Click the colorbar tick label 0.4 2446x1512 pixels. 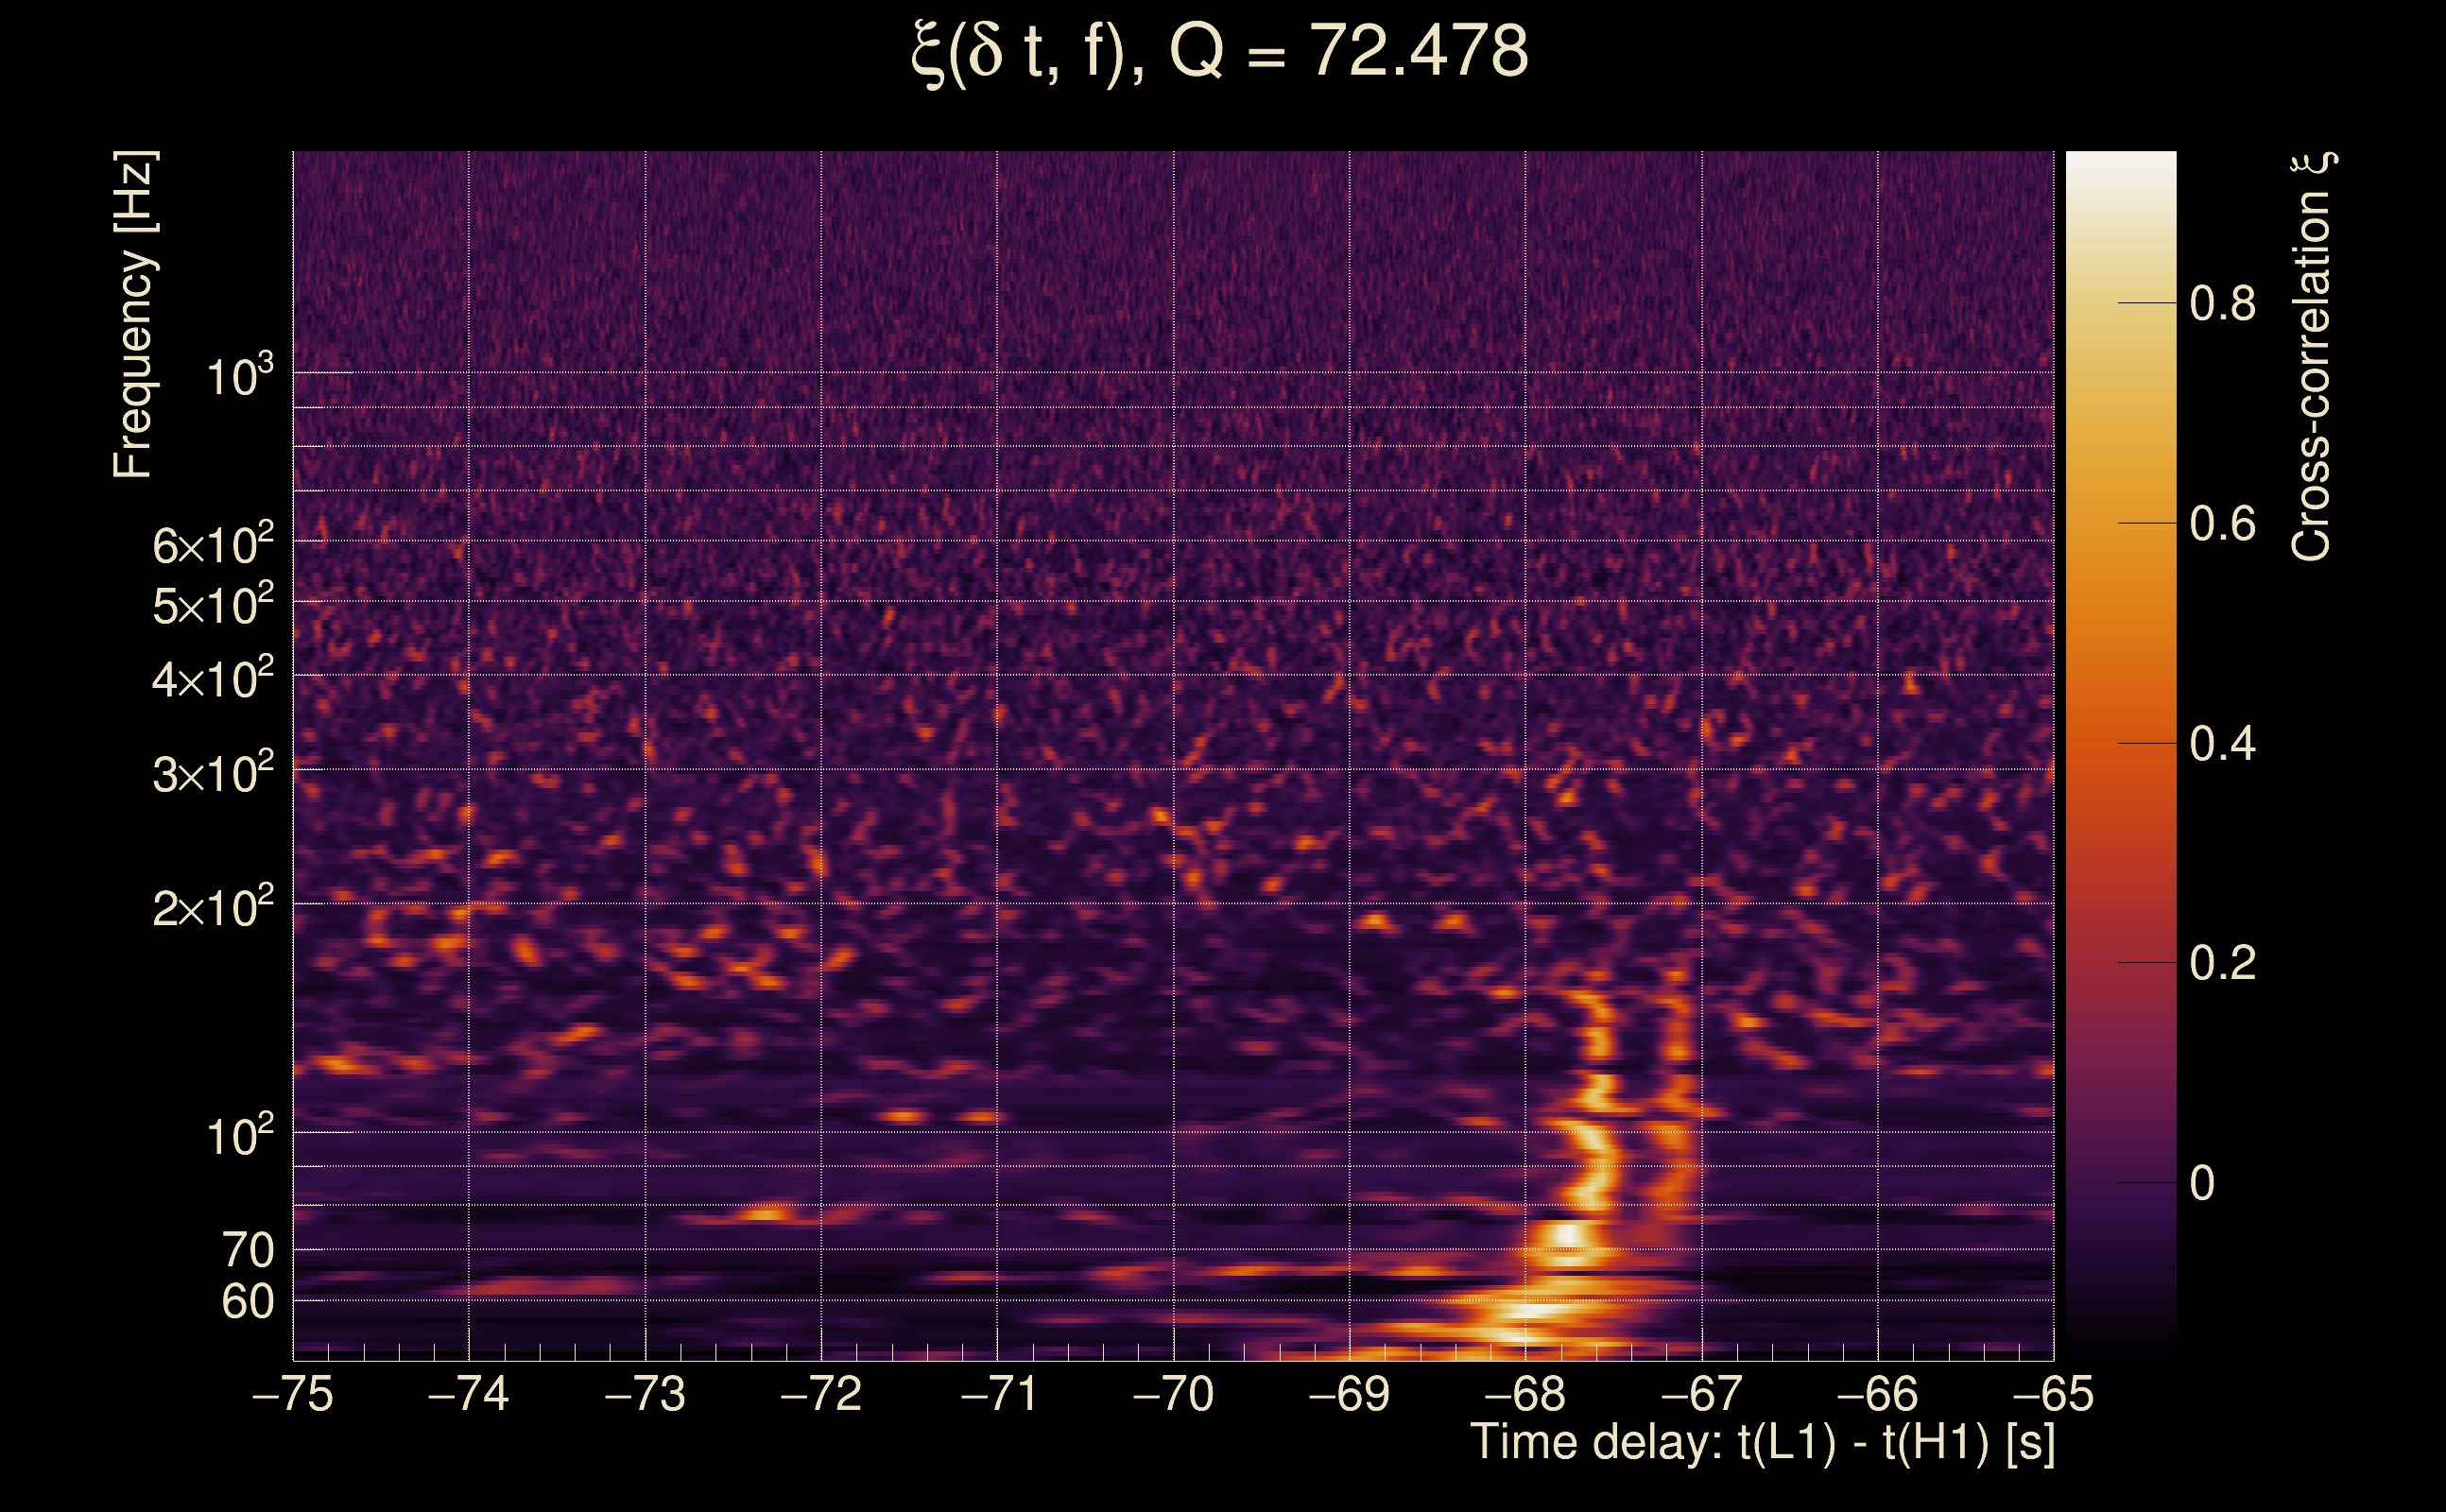pos(2222,744)
